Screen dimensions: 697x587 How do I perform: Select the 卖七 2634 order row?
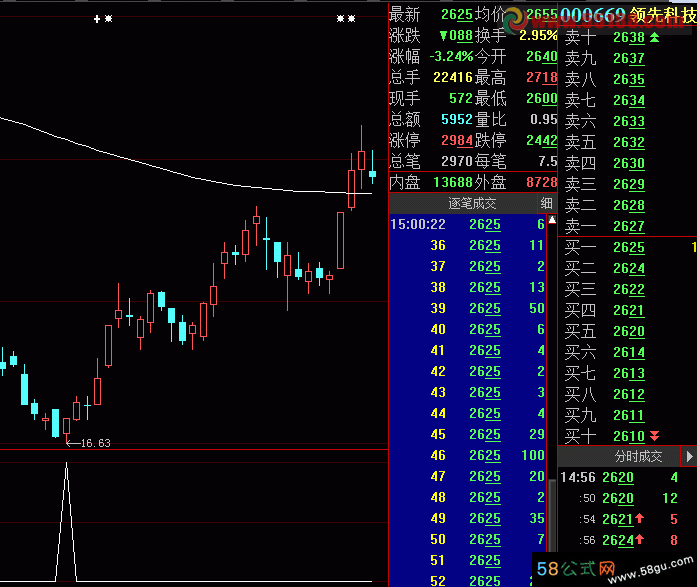coord(627,100)
